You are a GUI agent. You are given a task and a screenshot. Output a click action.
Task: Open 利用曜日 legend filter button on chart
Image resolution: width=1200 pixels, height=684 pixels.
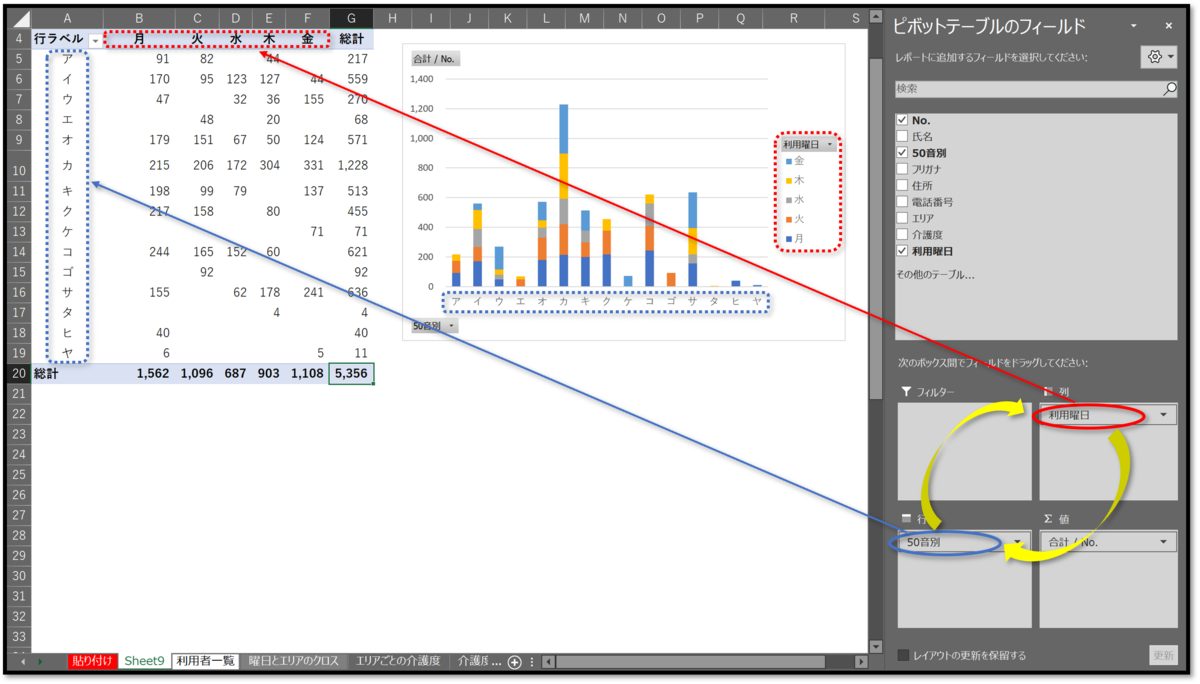pos(808,144)
